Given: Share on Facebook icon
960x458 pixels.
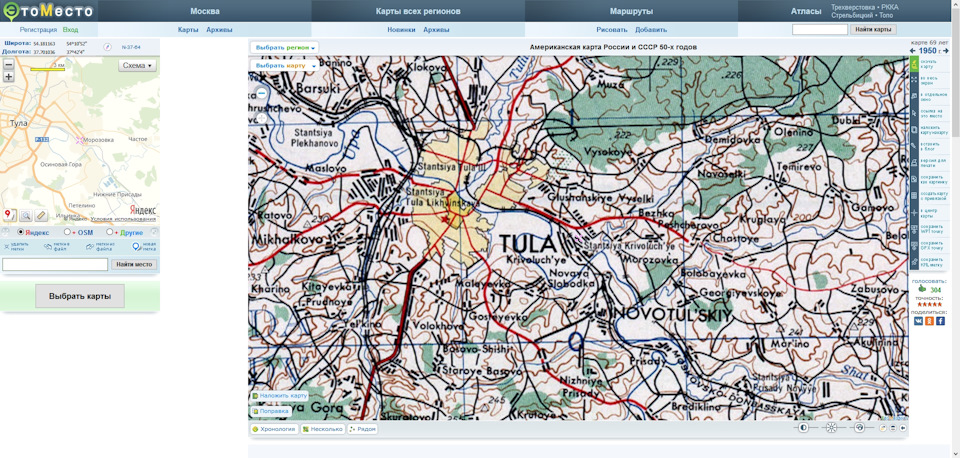Looking at the screenshot, I should tap(940, 321).
